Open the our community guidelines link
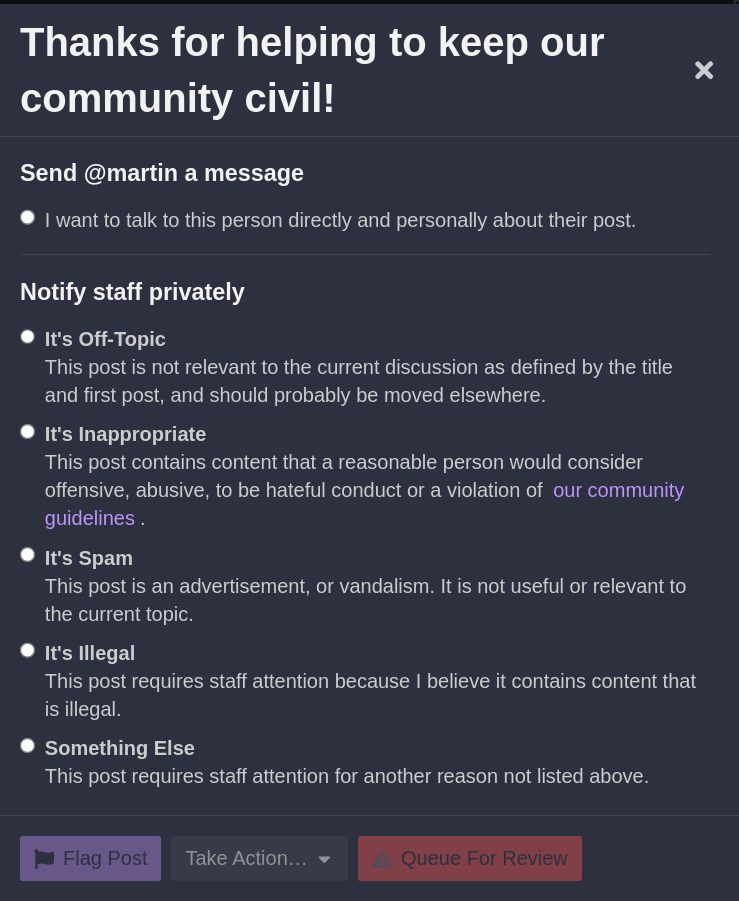Viewport: 739px width, 901px height. click(x=364, y=504)
